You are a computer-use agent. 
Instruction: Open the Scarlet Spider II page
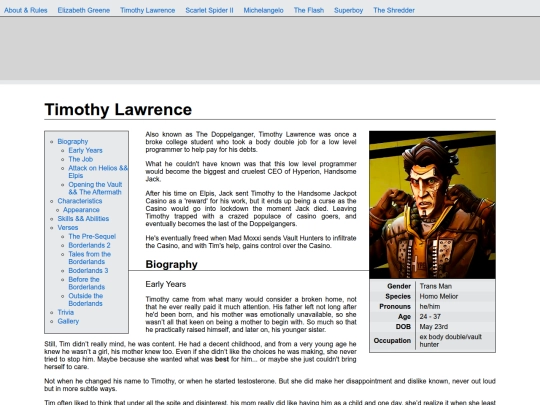coord(209,10)
